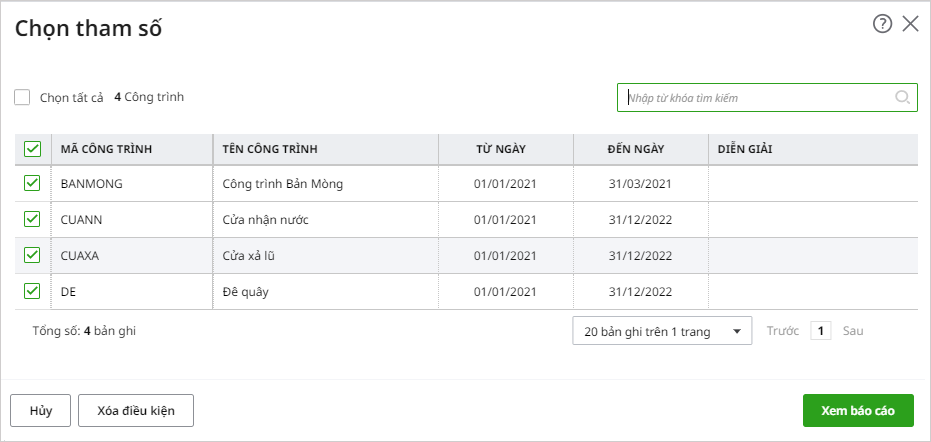Uncheck the BANMONG row checkbox

32,183
